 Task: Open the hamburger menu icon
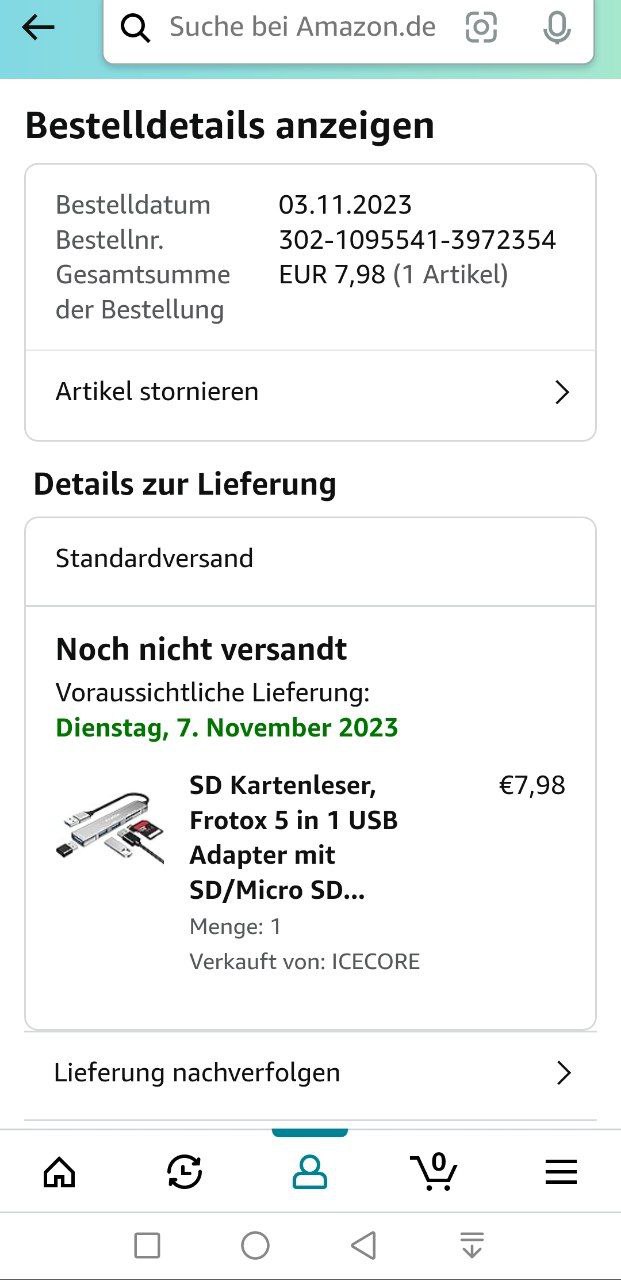561,1172
